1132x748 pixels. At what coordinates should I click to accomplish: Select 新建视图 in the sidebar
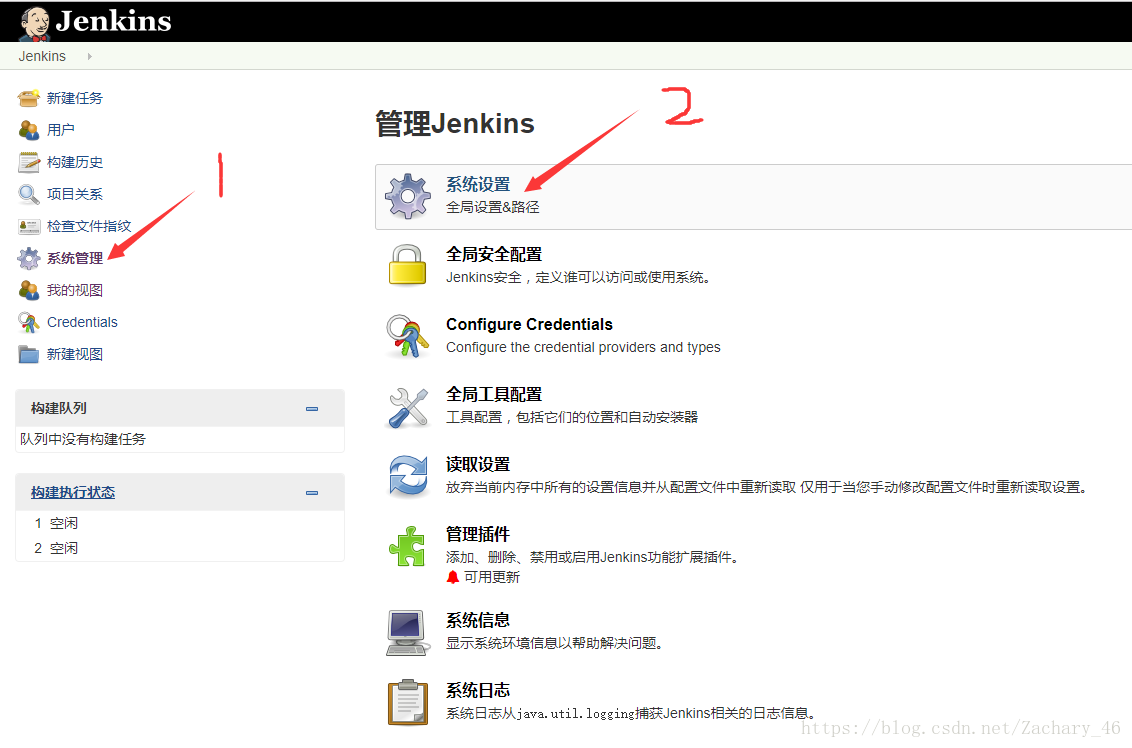click(x=74, y=355)
